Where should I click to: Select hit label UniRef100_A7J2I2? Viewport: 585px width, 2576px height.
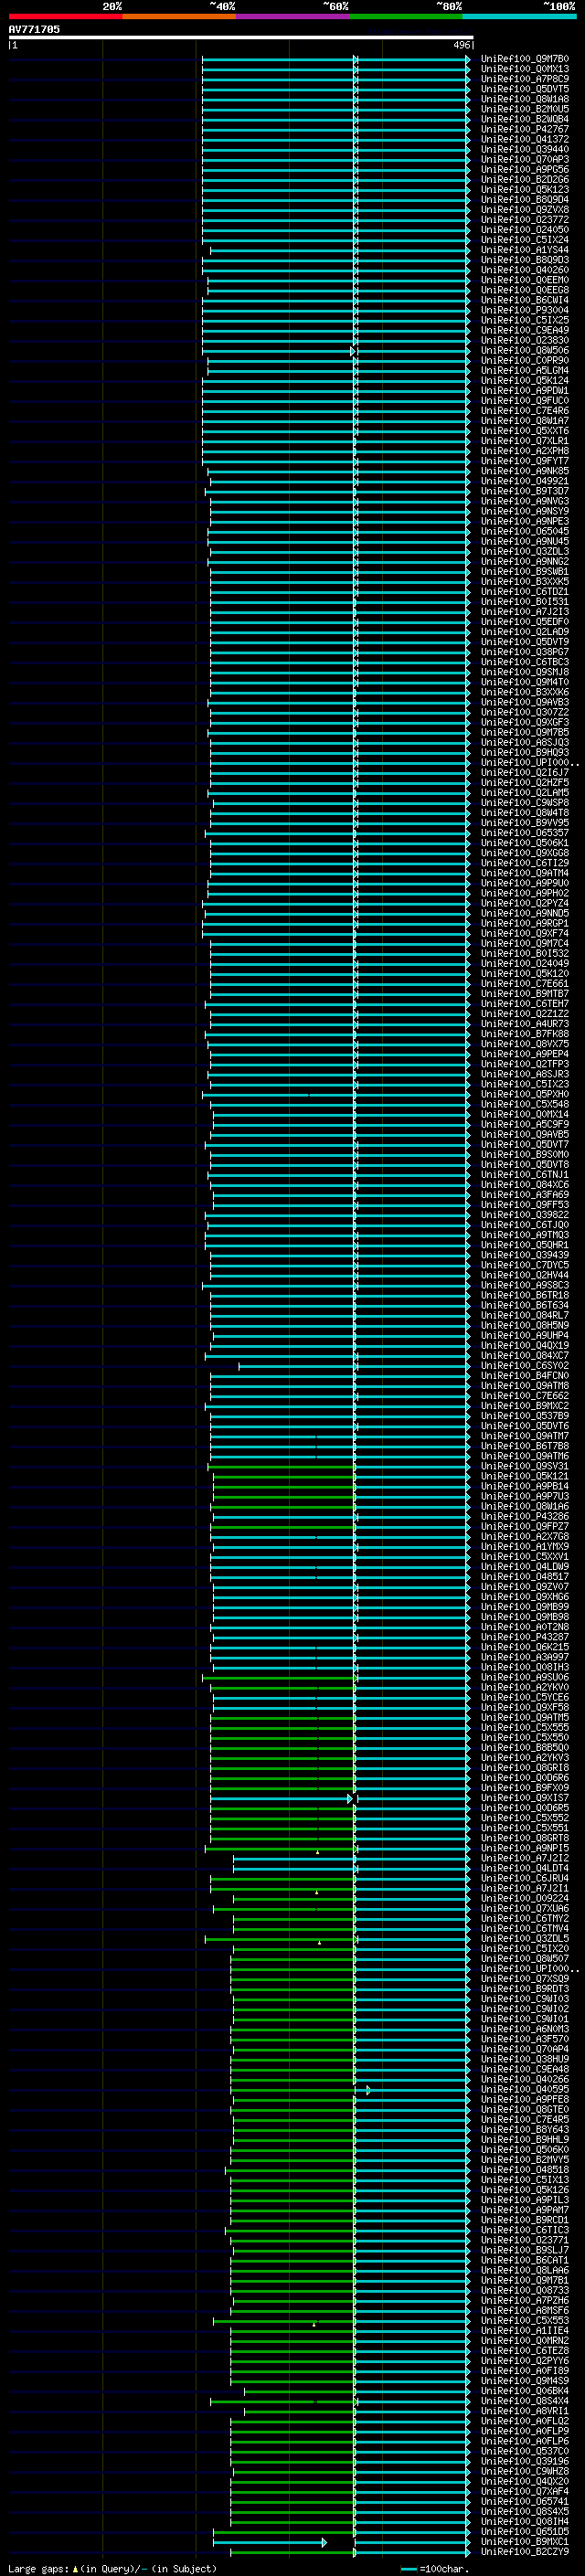[525, 1859]
